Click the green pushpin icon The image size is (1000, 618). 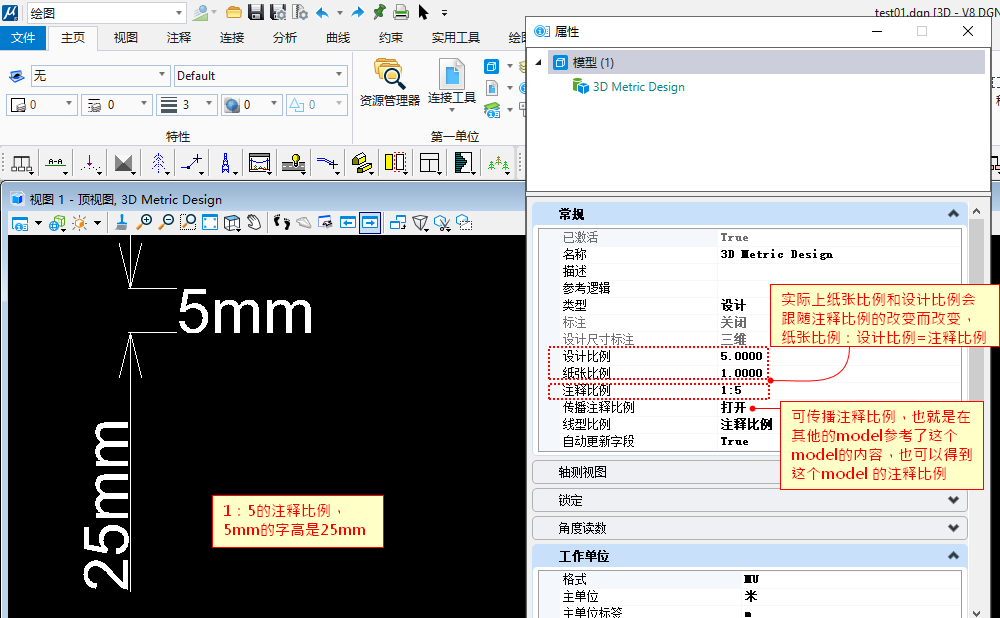click(379, 12)
